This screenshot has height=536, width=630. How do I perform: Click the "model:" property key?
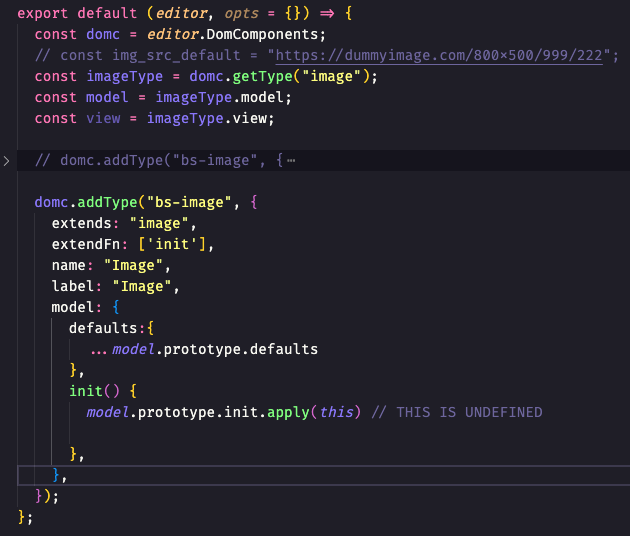click(76, 307)
